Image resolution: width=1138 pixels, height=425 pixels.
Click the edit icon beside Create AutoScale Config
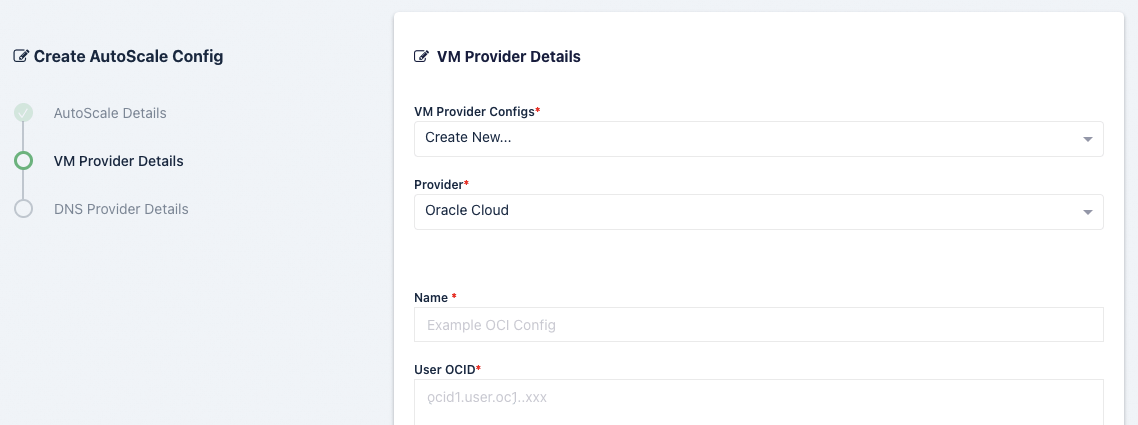21,57
